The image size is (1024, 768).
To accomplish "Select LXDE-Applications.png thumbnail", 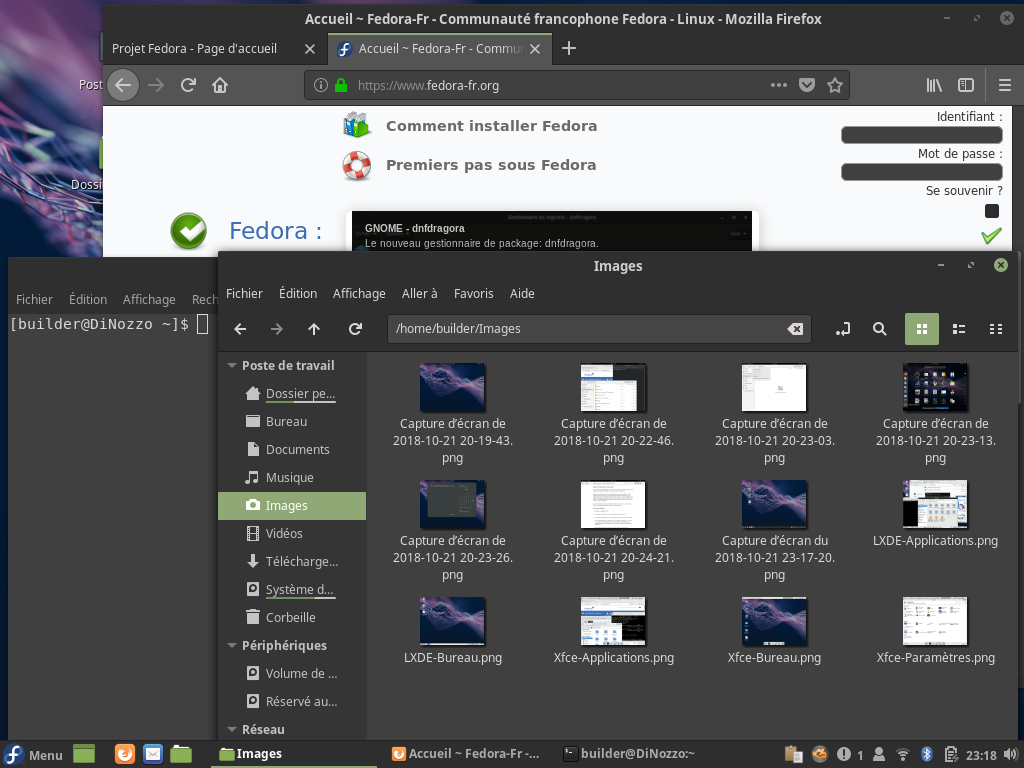I will coord(935,504).
